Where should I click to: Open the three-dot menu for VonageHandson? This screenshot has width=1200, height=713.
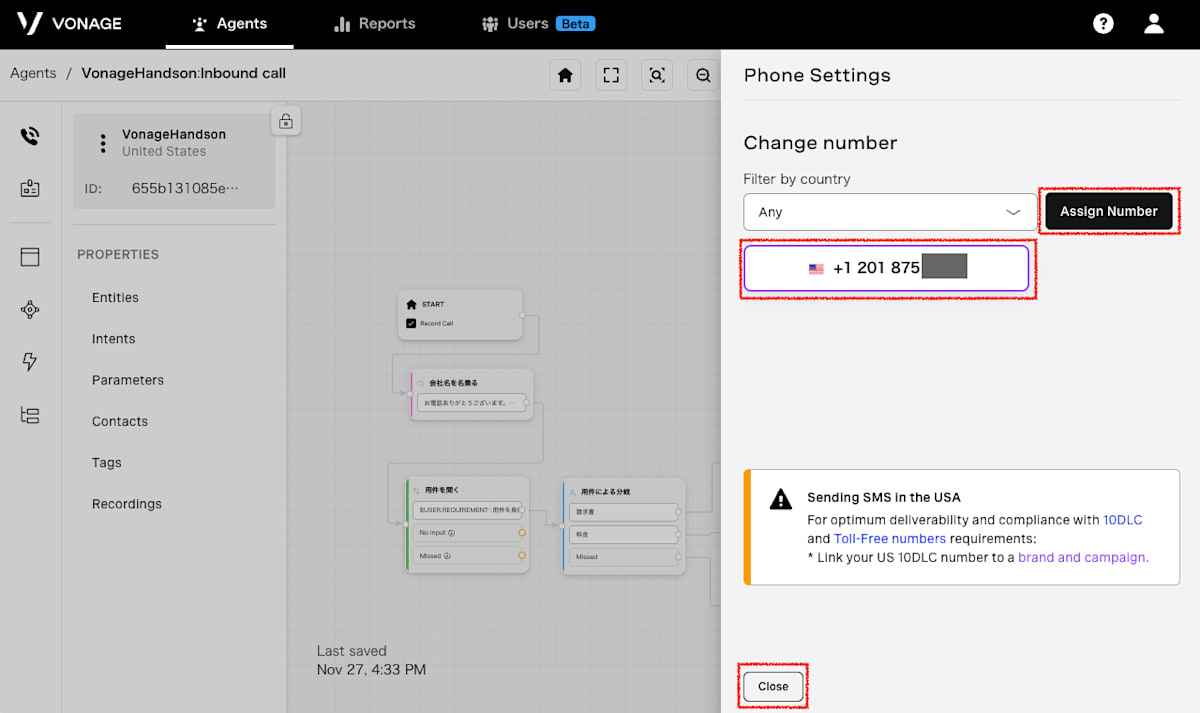click(x=102, y=143)
